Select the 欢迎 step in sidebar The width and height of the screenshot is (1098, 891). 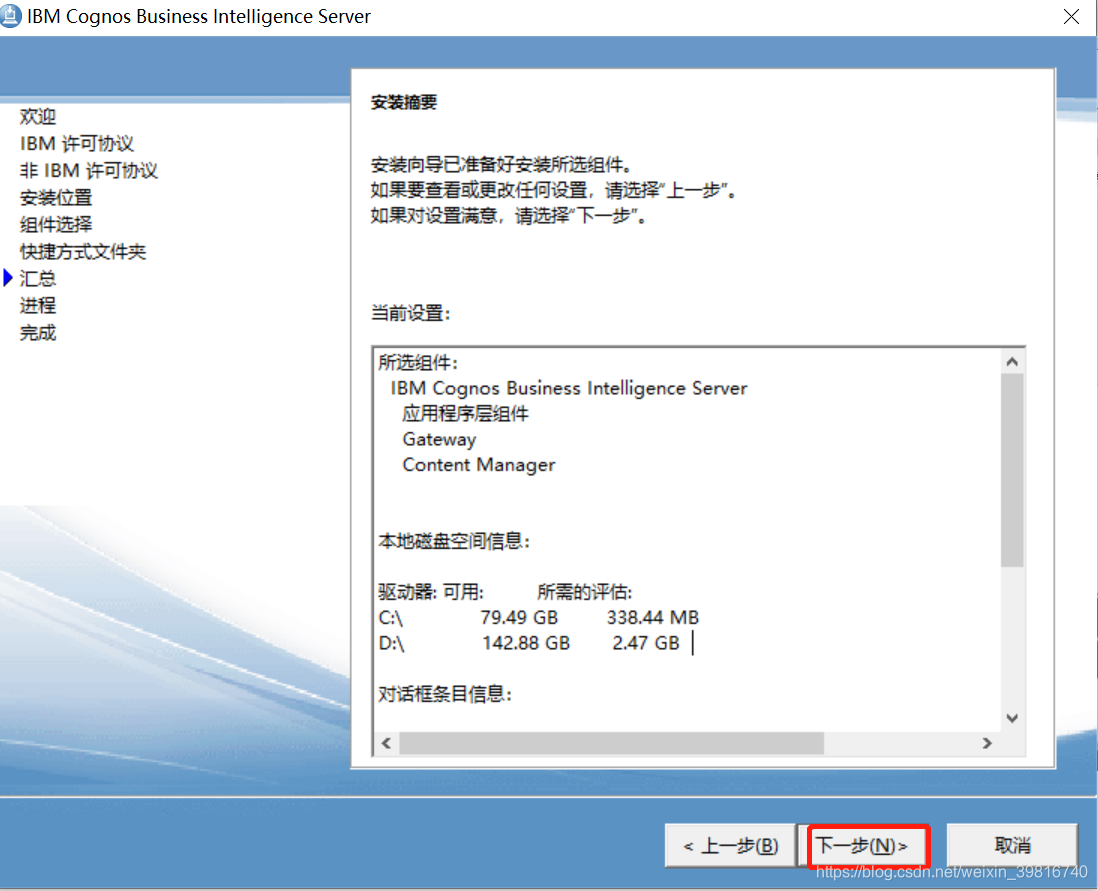(38, 116)
